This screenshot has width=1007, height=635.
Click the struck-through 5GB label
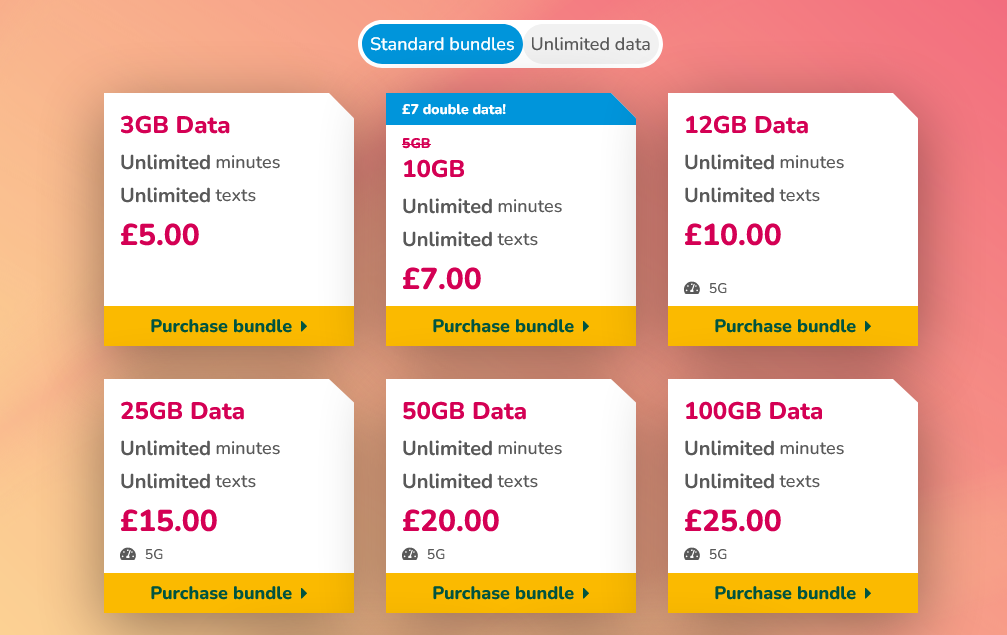point(416,143)
